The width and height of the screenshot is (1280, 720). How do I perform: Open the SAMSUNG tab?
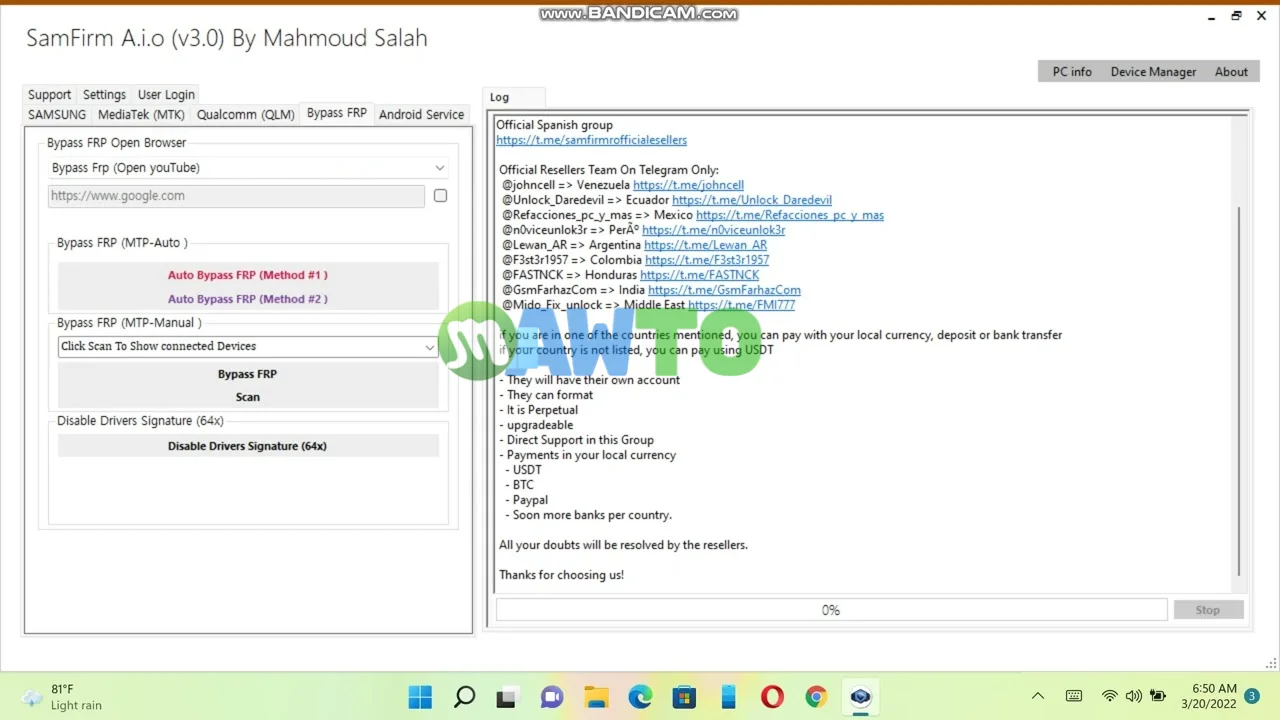(57, 115)
